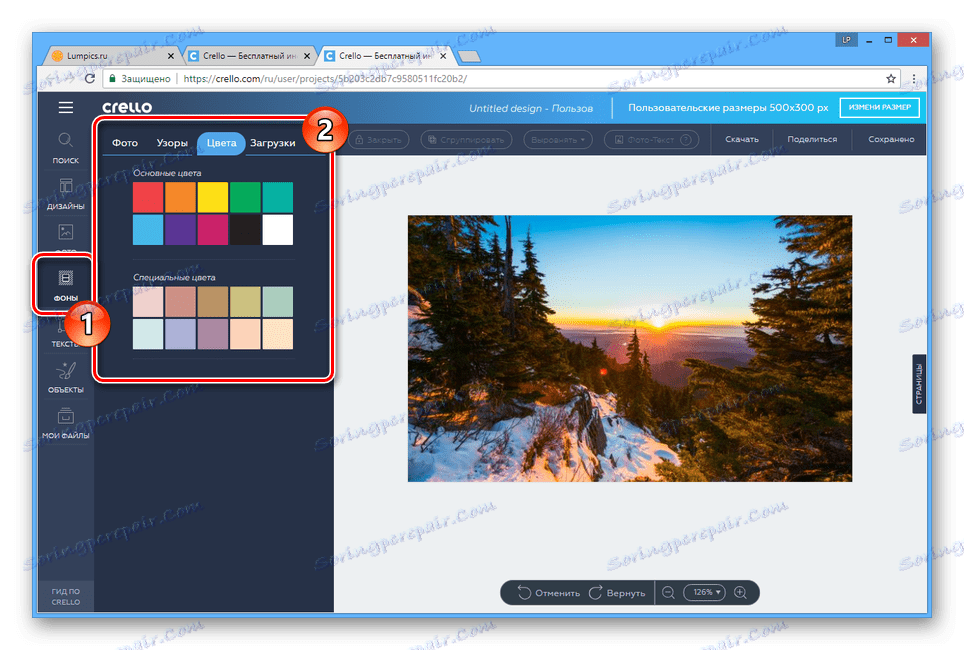Switch to the first Crello browser tab
The width and height of the screenshot is (964, 650).
[x=249, y=55]
